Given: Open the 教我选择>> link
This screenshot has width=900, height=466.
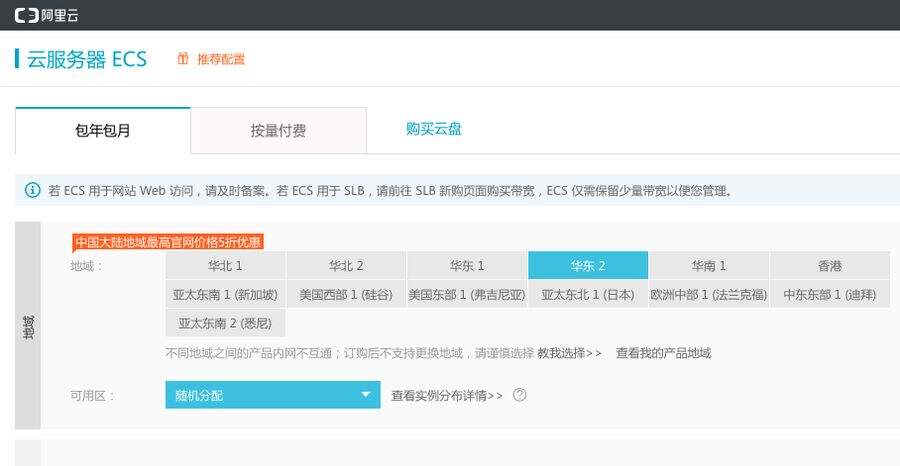Looking at the screenshot, I should pyautogui.click(x=569, y=353).
